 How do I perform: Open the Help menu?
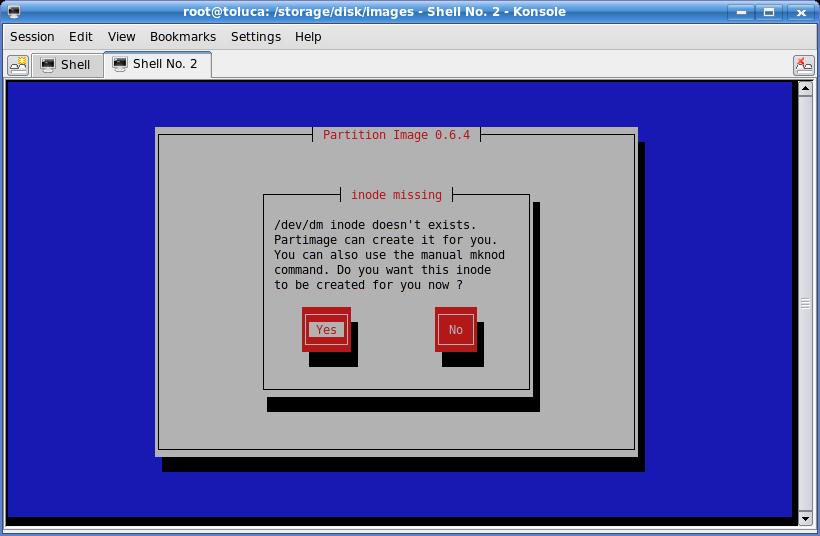pos(308,37)
